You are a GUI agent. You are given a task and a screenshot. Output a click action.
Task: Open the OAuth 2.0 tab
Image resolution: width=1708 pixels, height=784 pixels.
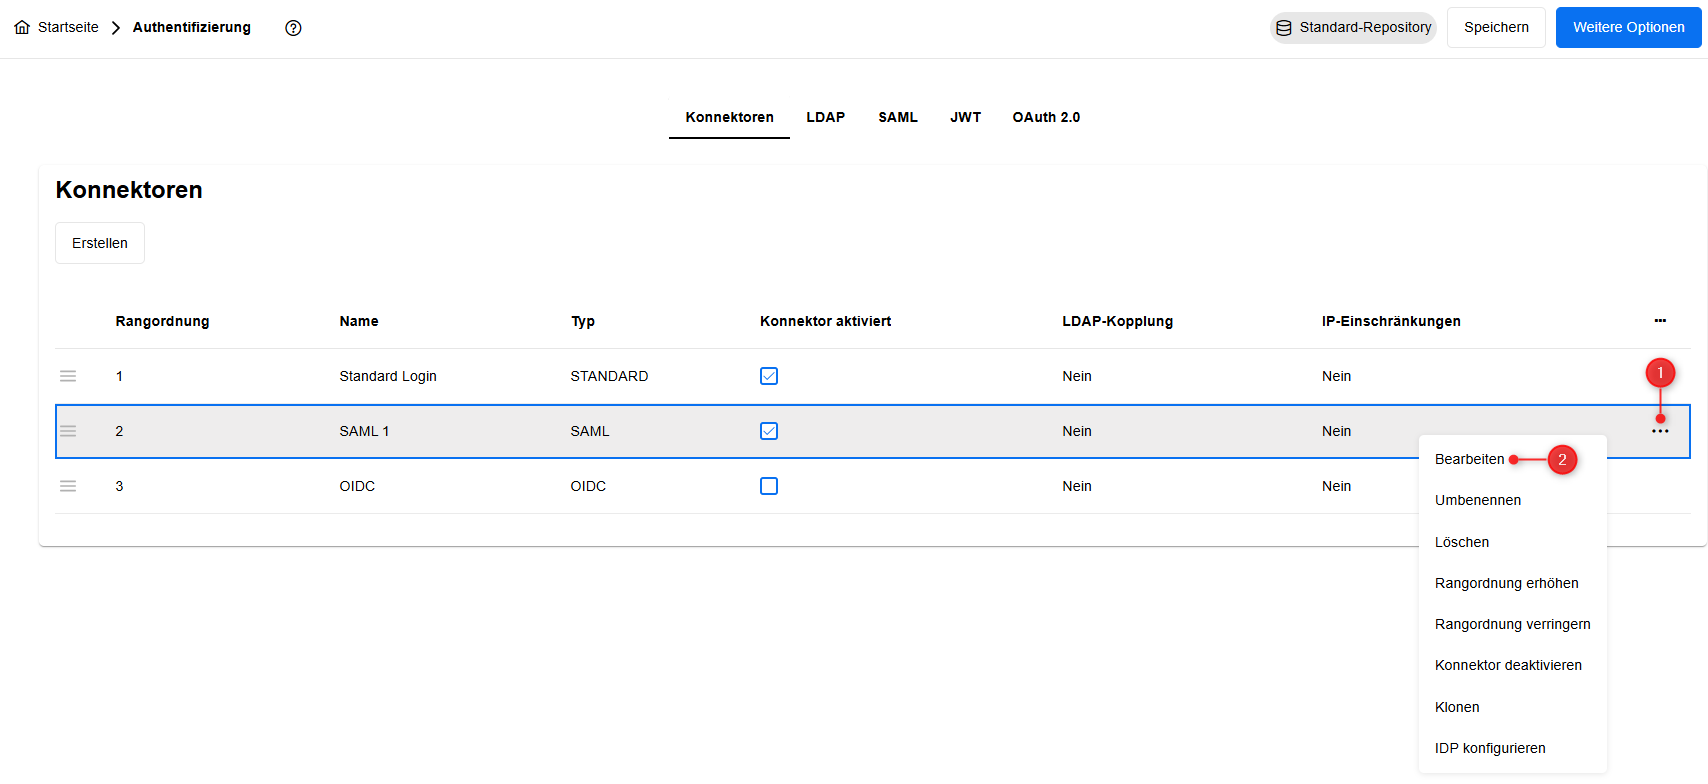[1046, 117]
